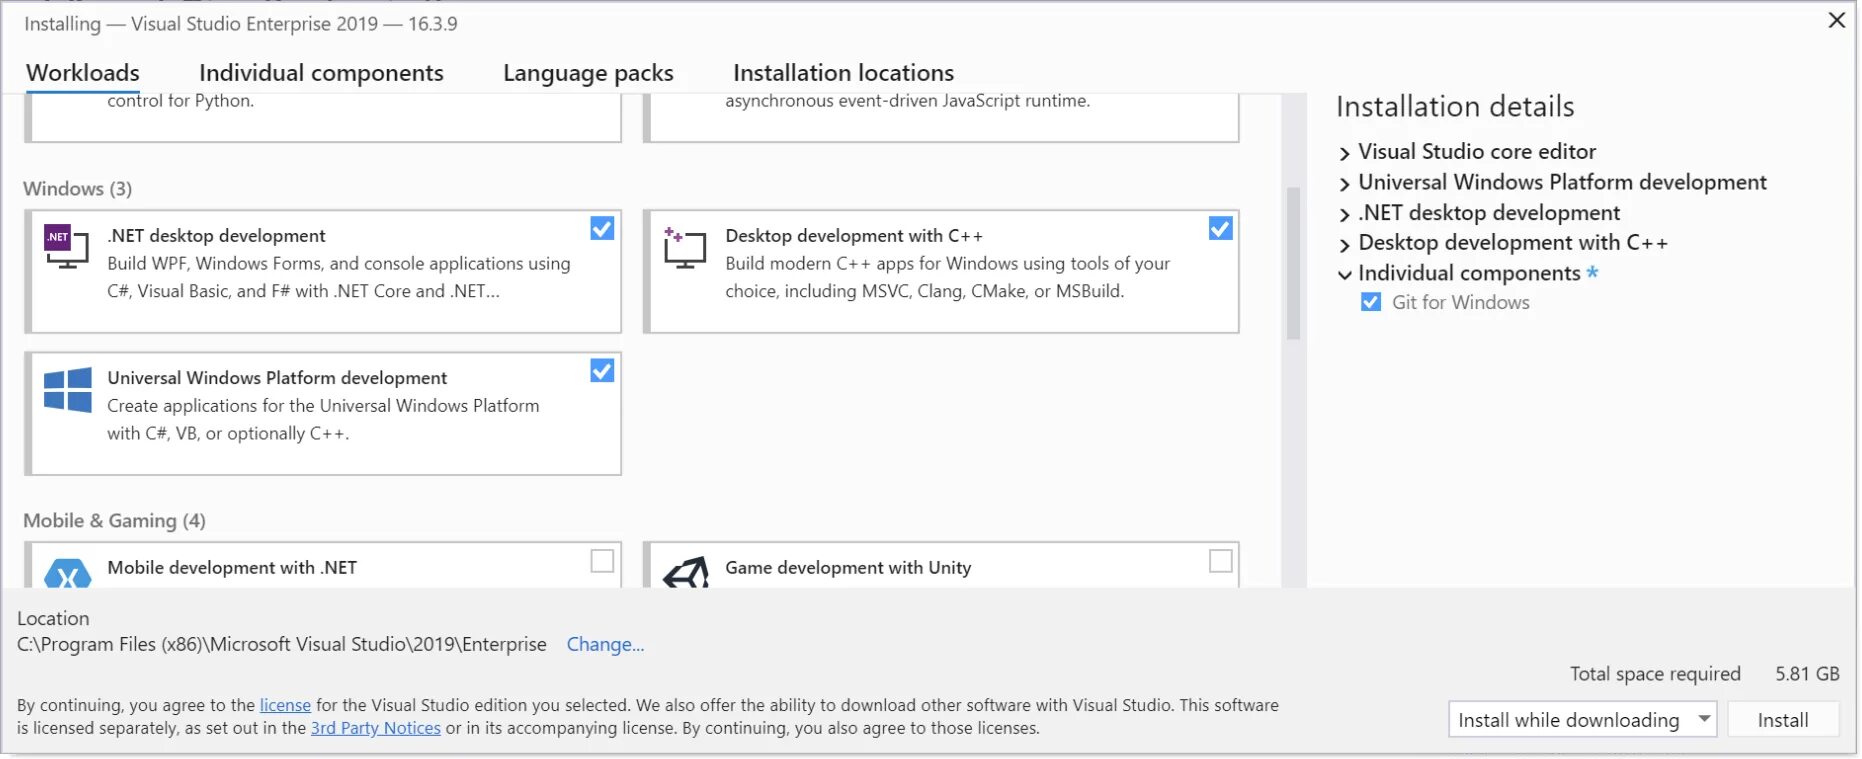Click the blue asterisk beside Individual components
The height and width of the screenshot is (759, 1862).
[1592, 272]
